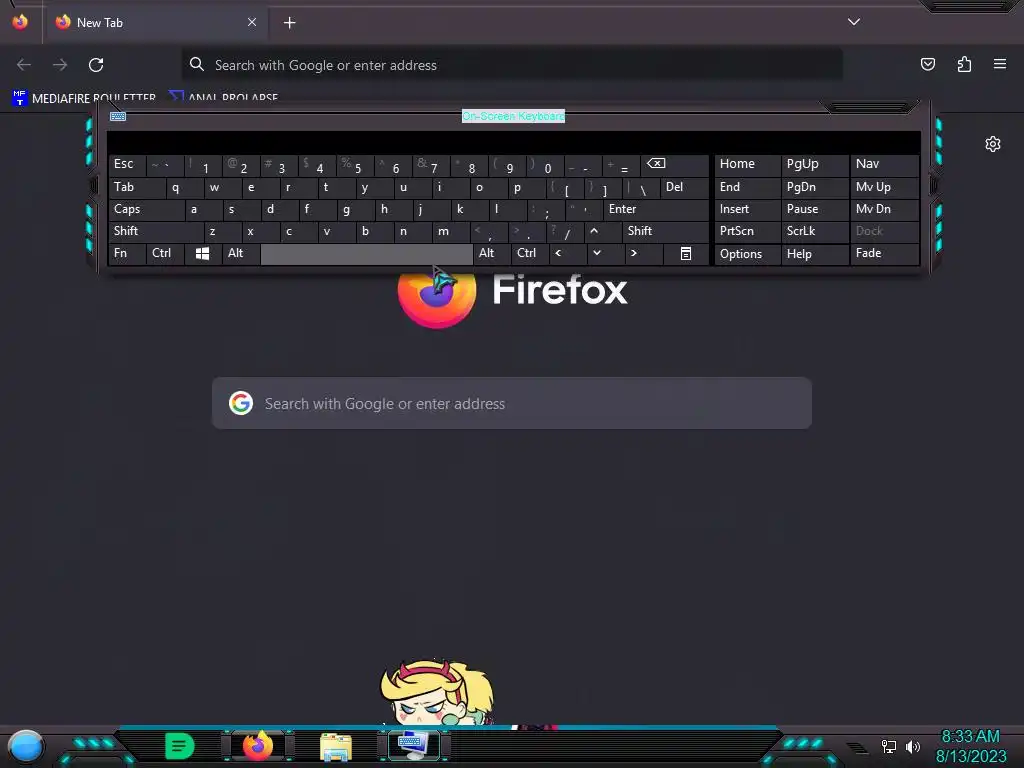Open the Firefox hamburger application menu
Viewport: 1024px width, 768px height.
pyautogui.click(x=1000, y=64)
